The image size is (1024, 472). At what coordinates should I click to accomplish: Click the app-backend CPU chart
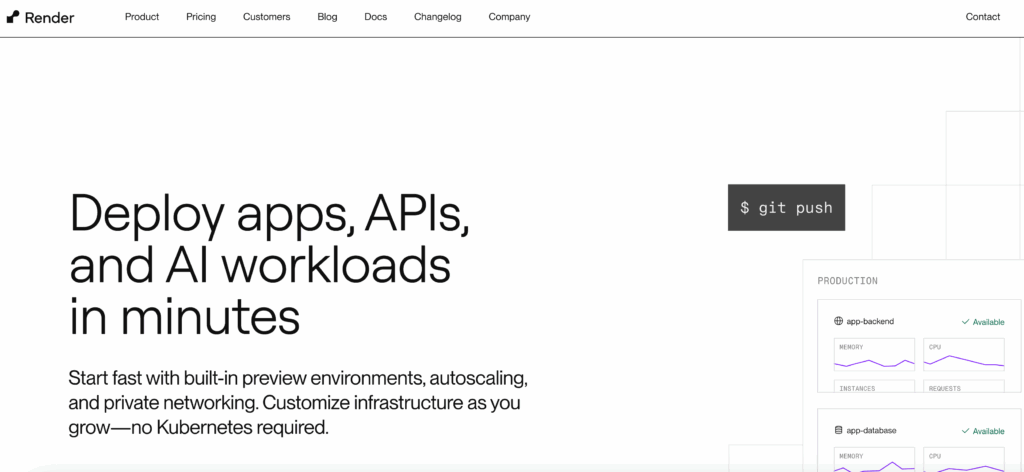click(x=963, y=357)
